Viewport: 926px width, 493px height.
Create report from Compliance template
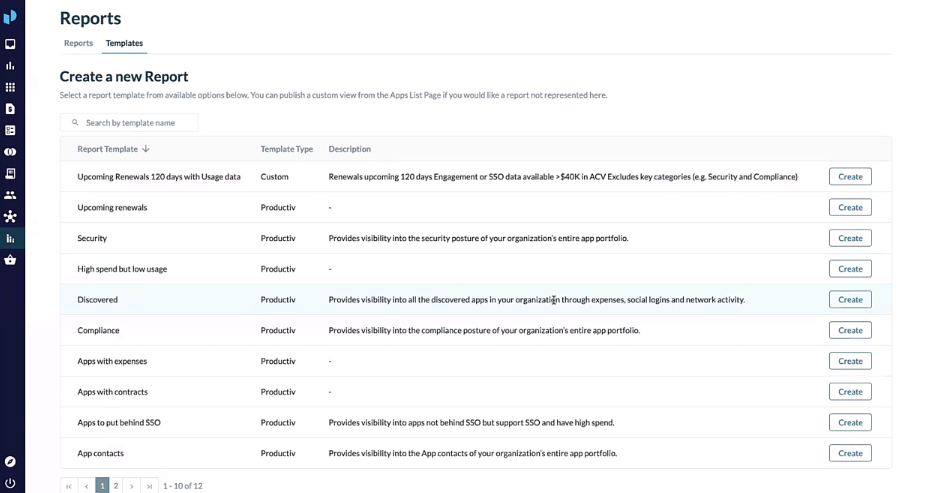pyautogui.click(x=850, y=330)
